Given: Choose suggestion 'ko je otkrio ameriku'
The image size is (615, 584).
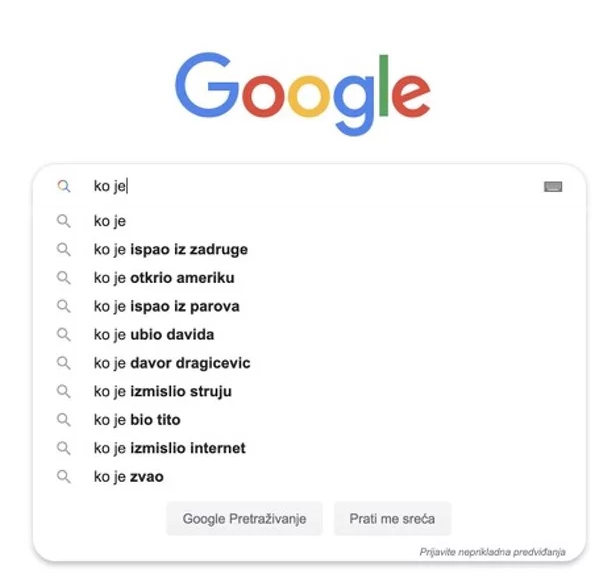Looking at the screenshot, I should click(x=164, y=278).
